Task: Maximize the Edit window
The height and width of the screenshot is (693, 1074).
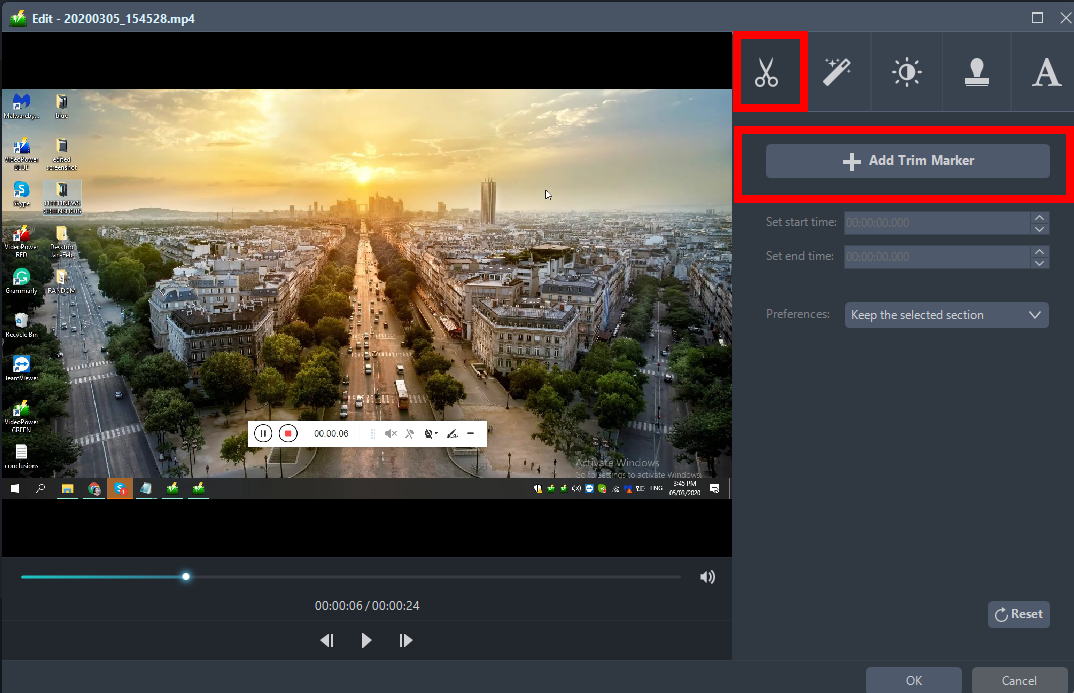Action: (x=1038, y=18)
